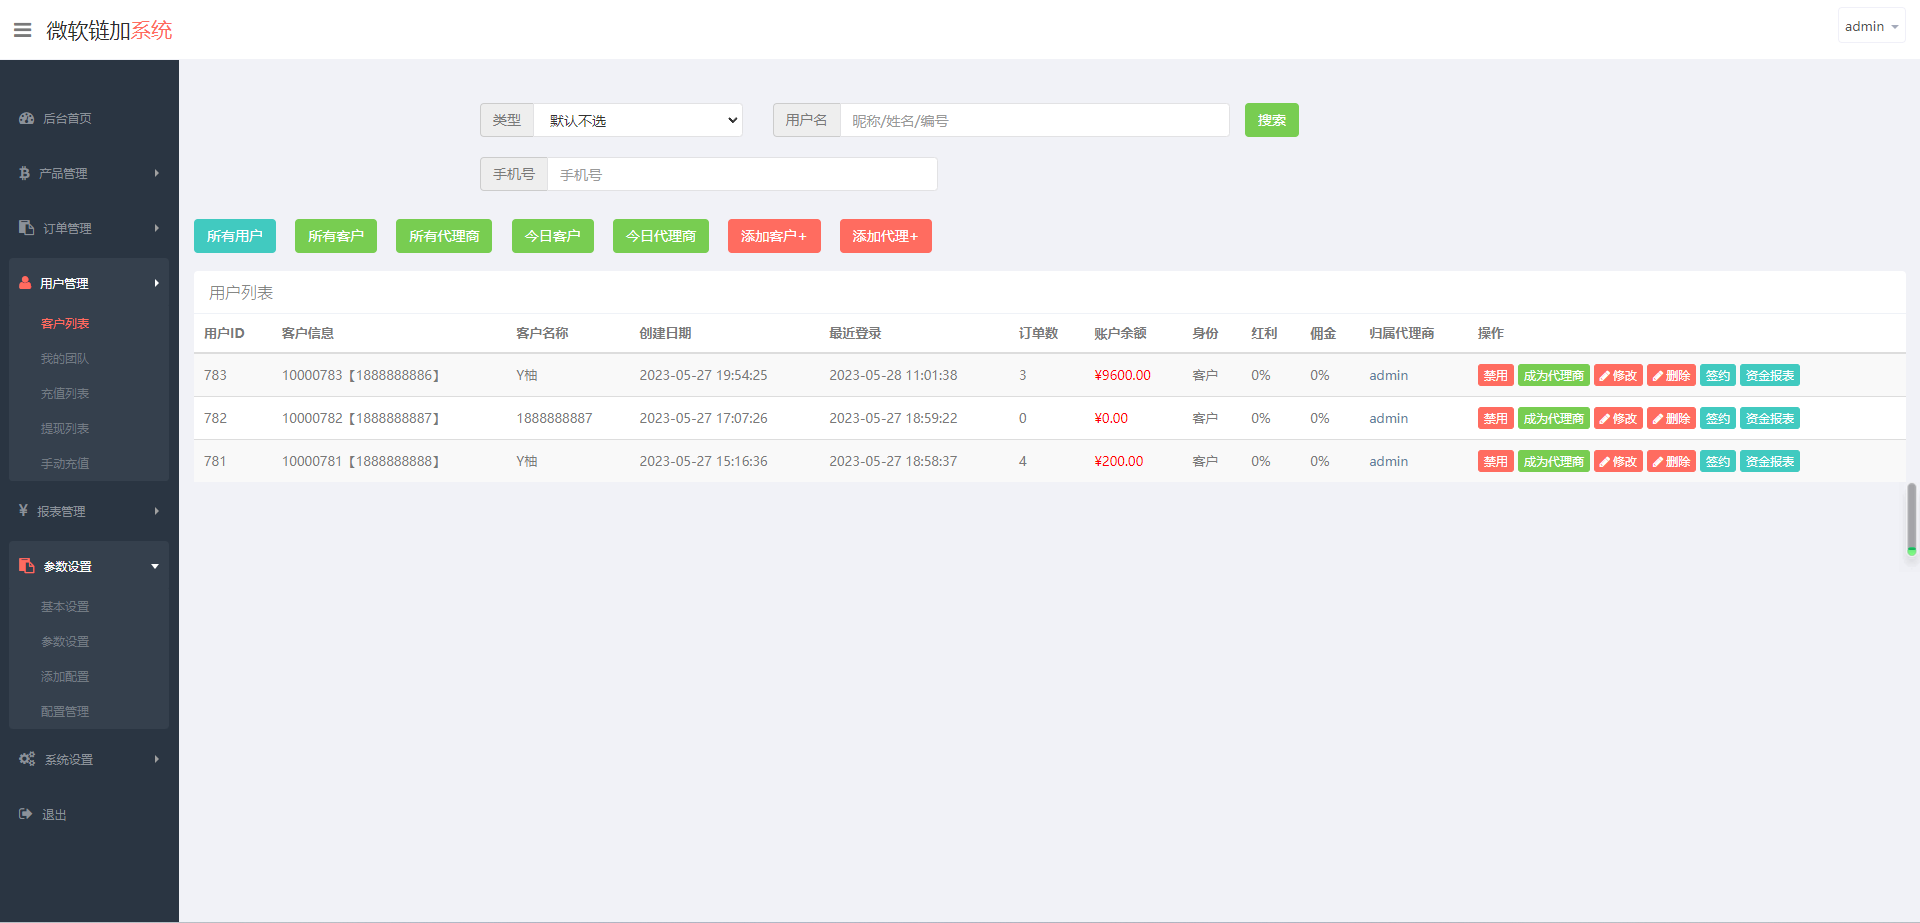Click 签约 for user 781
1920x923 pixels.
point(1718,461)
